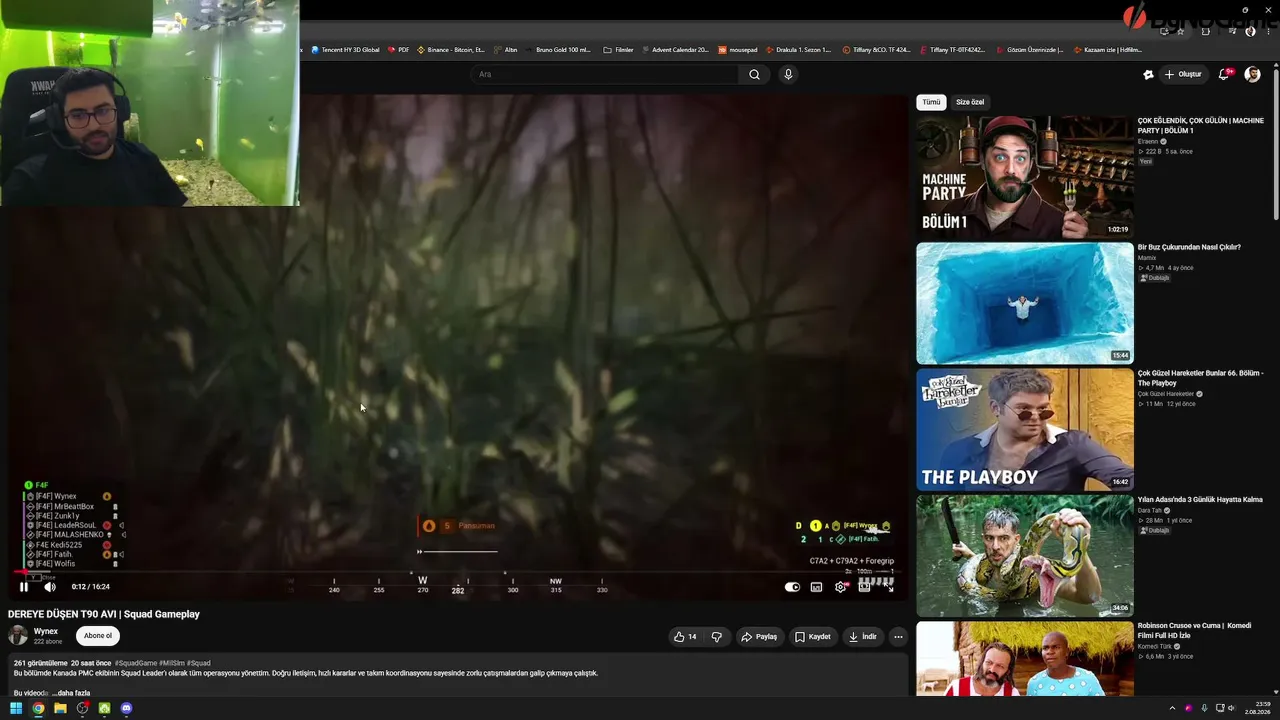Screen dimensions: 1280x720
Task: Click the search magnifier button
Action: pyautogui.click(x=755, y=74)
